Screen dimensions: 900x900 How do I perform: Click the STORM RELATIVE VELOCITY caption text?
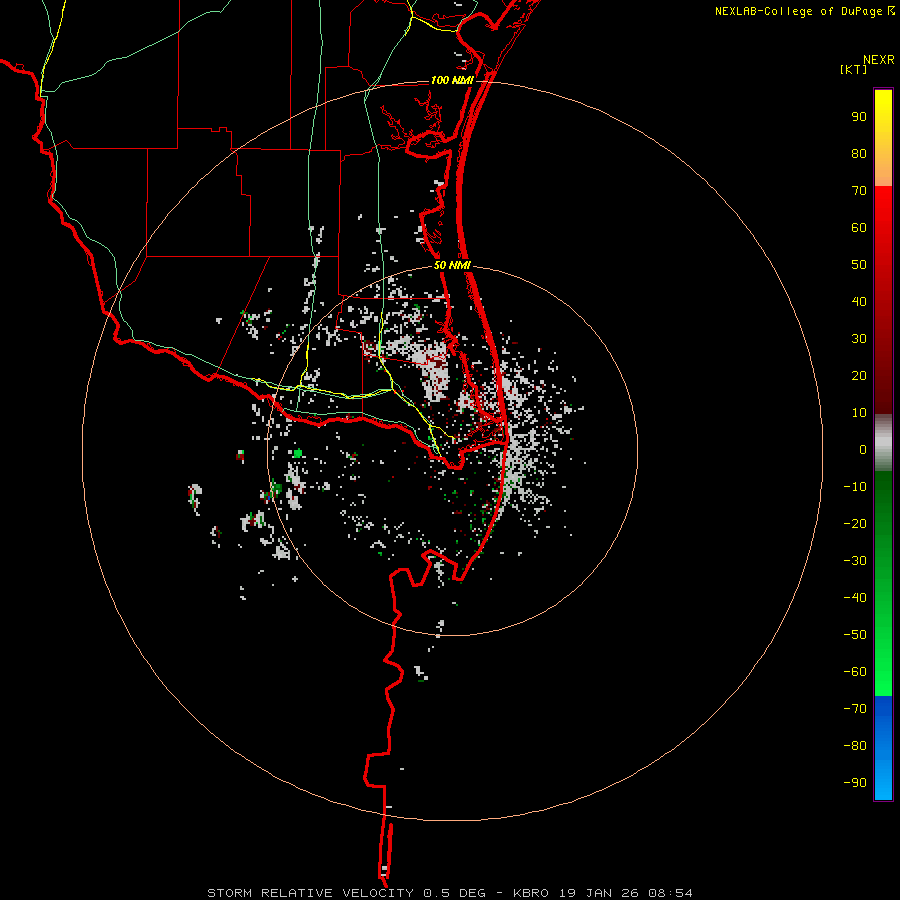click(310, 893)
